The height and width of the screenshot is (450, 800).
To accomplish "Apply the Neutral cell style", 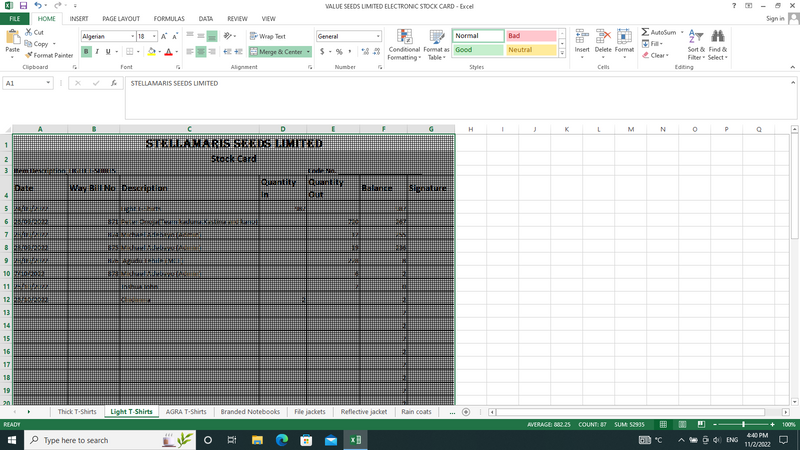I will point(531,49).
